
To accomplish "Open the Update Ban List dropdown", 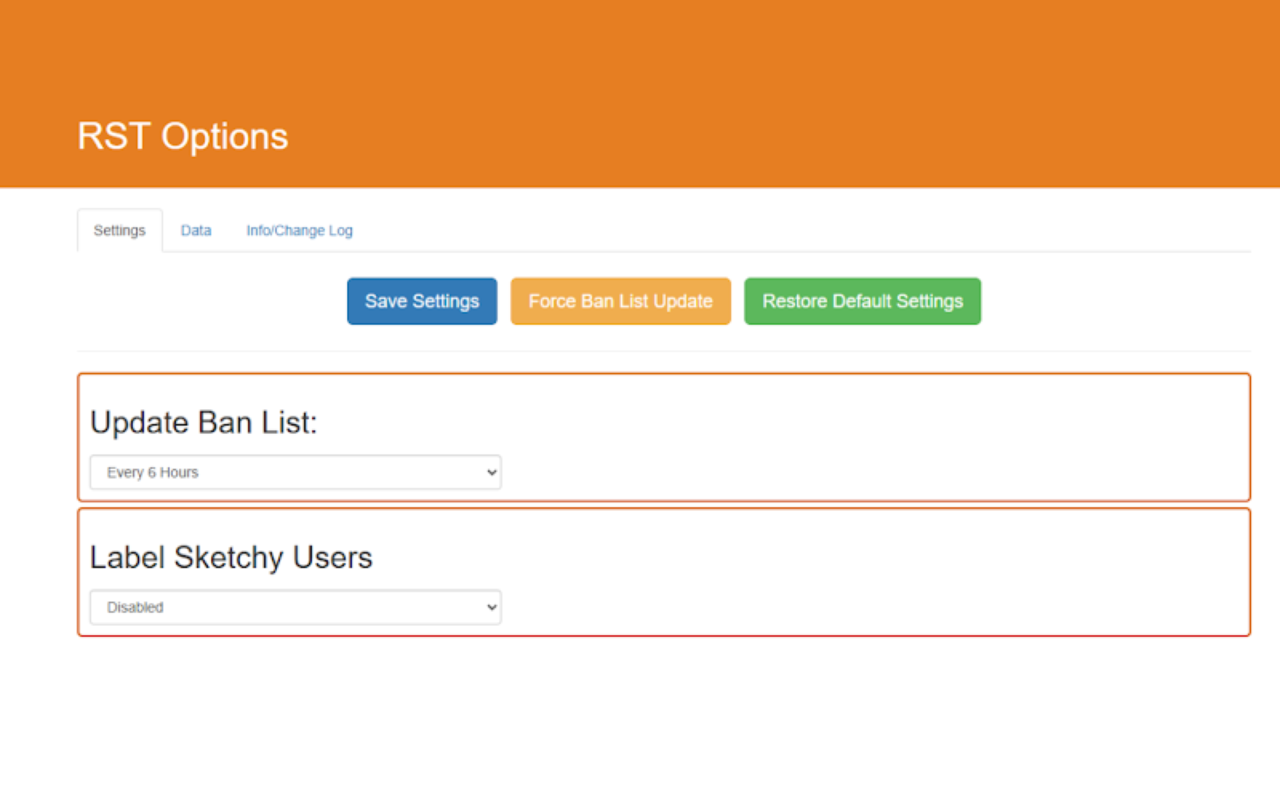I will pyautogui.click(x=295, y=472).
